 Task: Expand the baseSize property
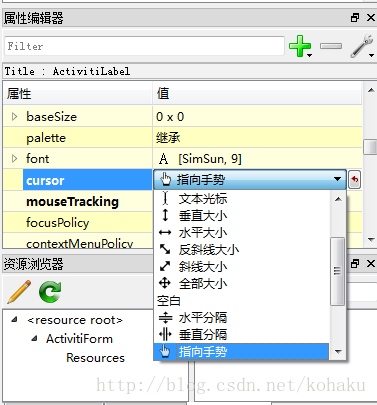(14, 116)
